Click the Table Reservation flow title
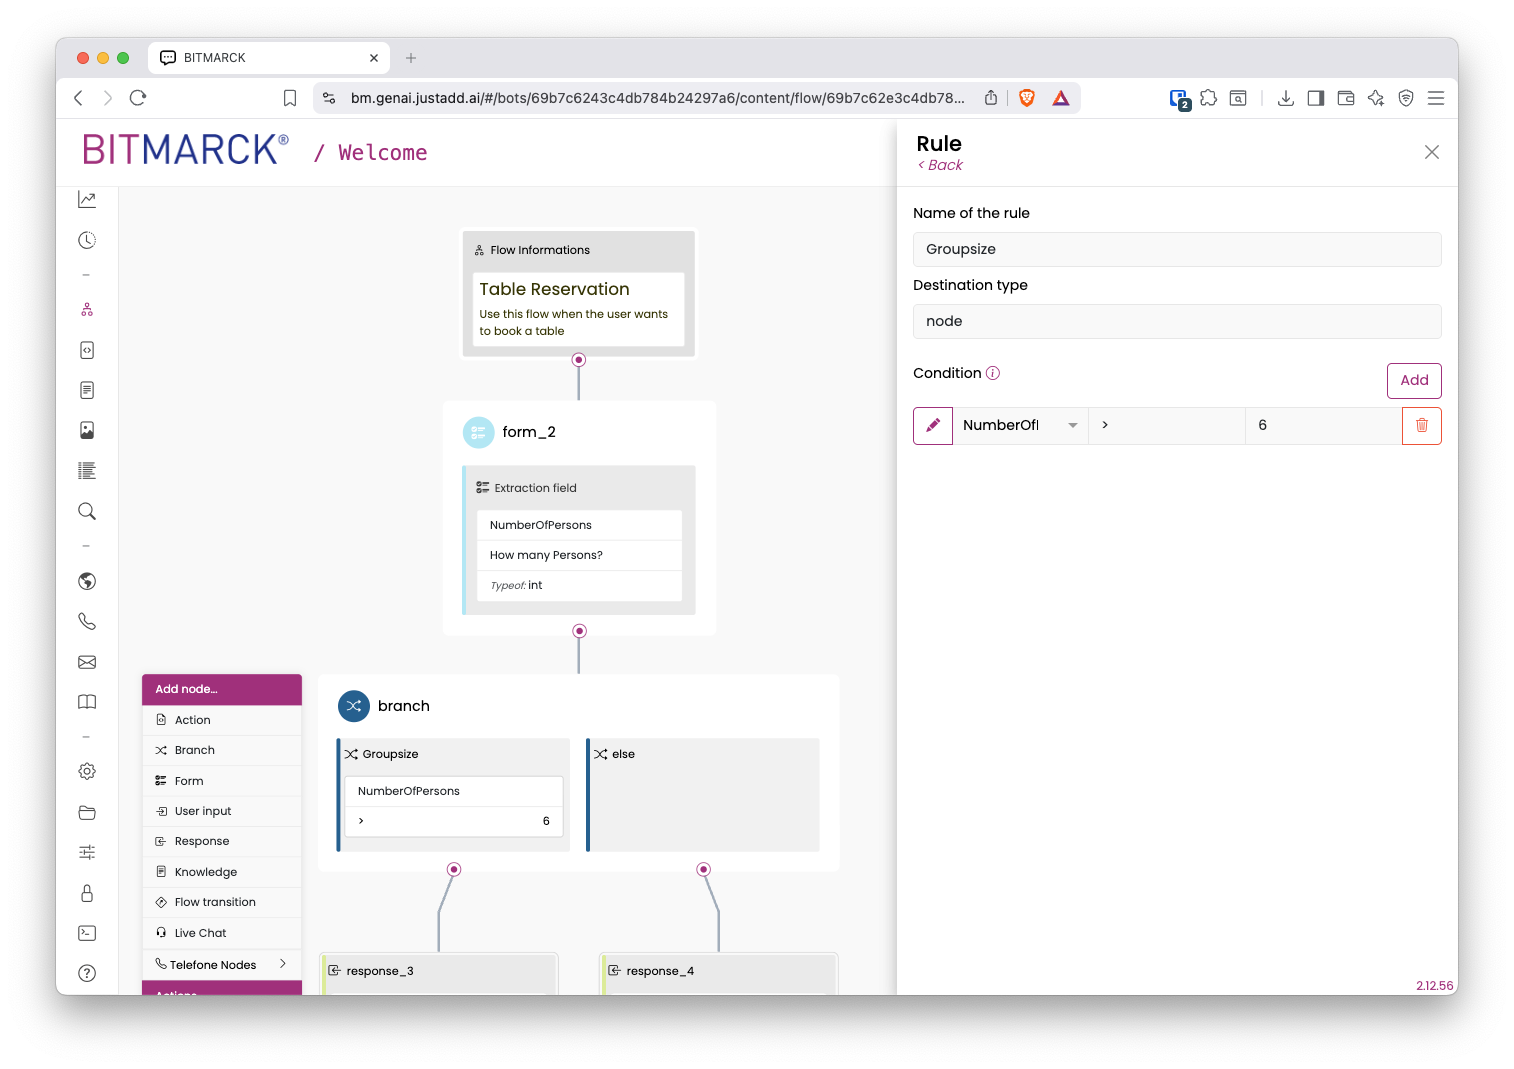The height and width of the screenshot is (1069, 1514). click(554, 289)
